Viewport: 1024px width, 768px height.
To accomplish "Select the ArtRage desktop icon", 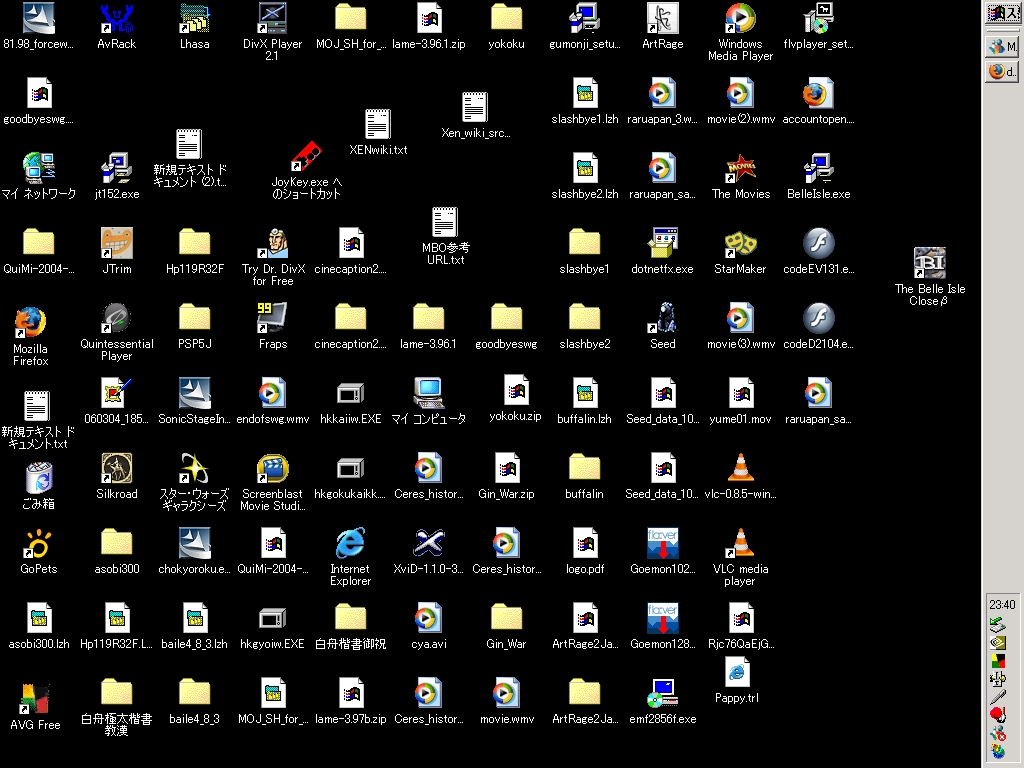I will [662, 26].
